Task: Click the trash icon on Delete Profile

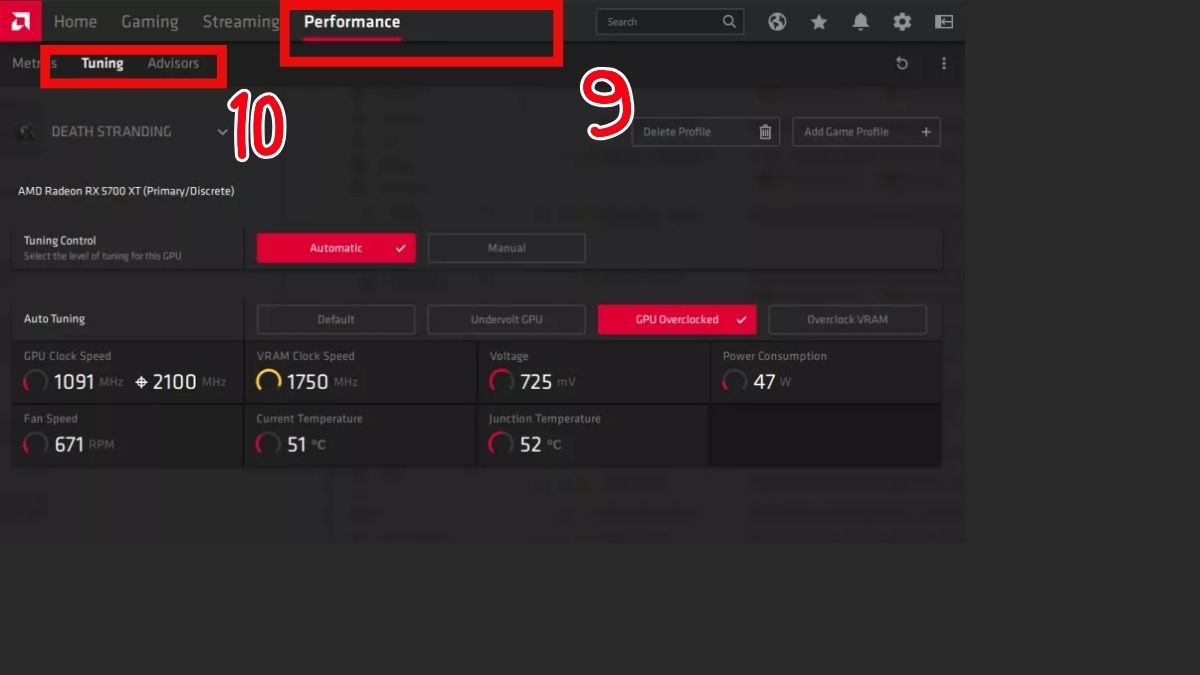Action: point(765,131)
